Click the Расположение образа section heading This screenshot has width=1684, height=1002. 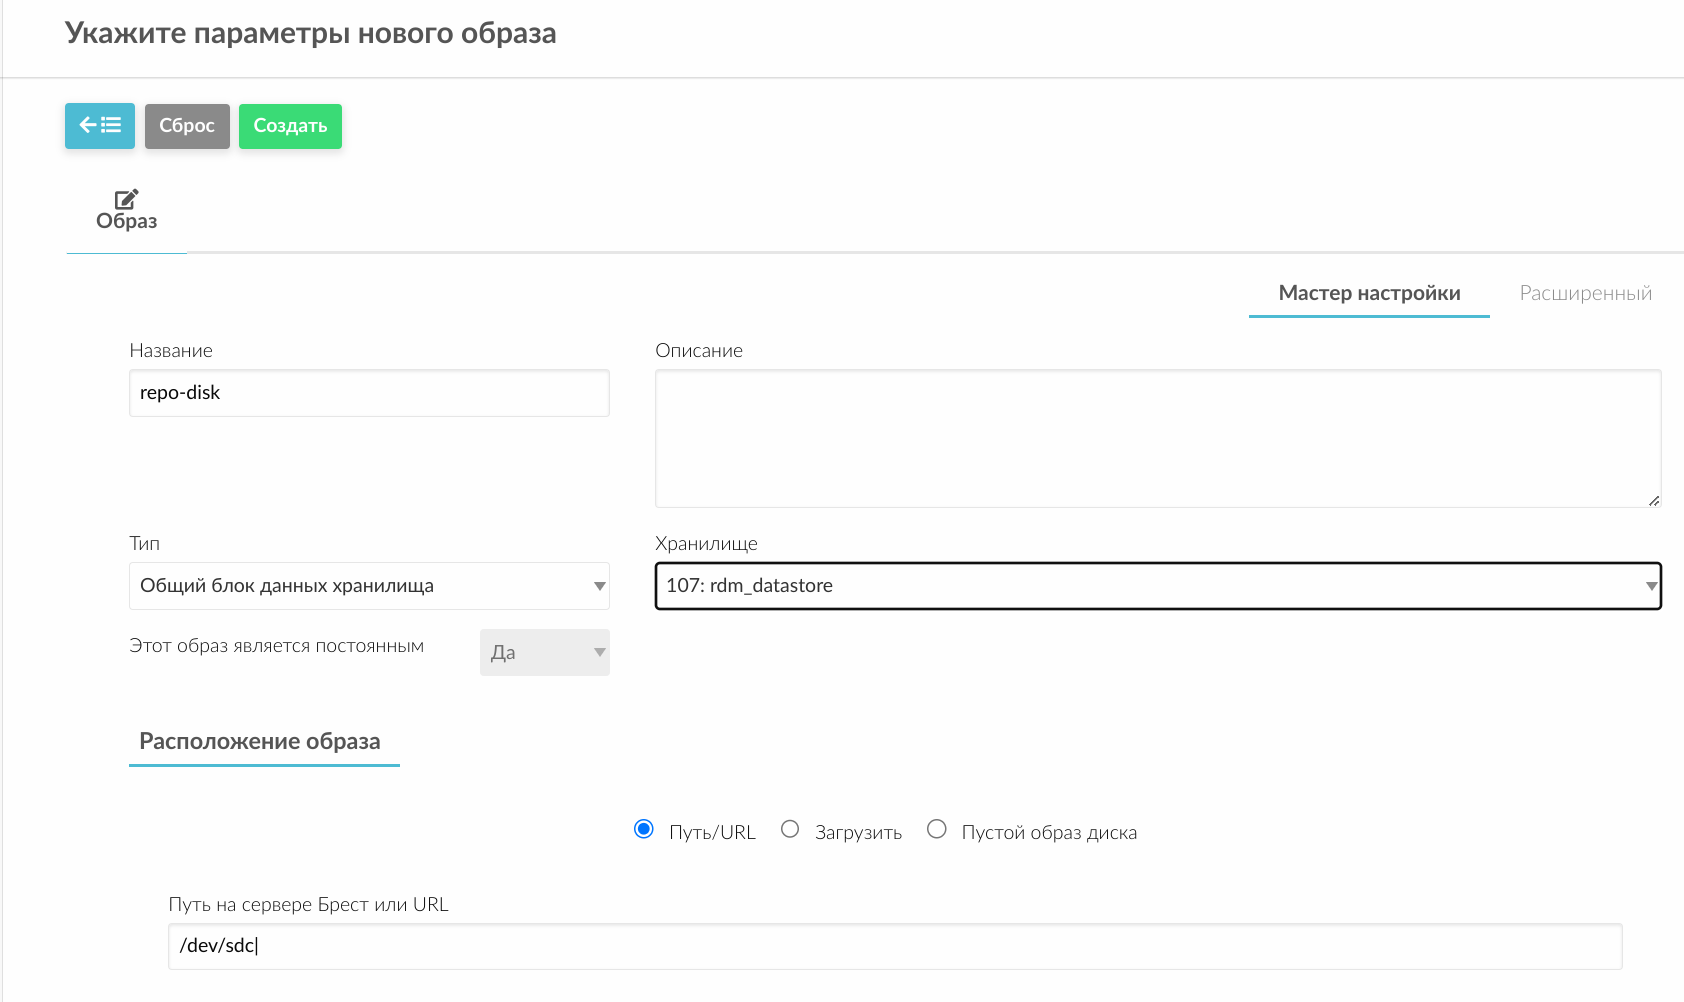260,741
